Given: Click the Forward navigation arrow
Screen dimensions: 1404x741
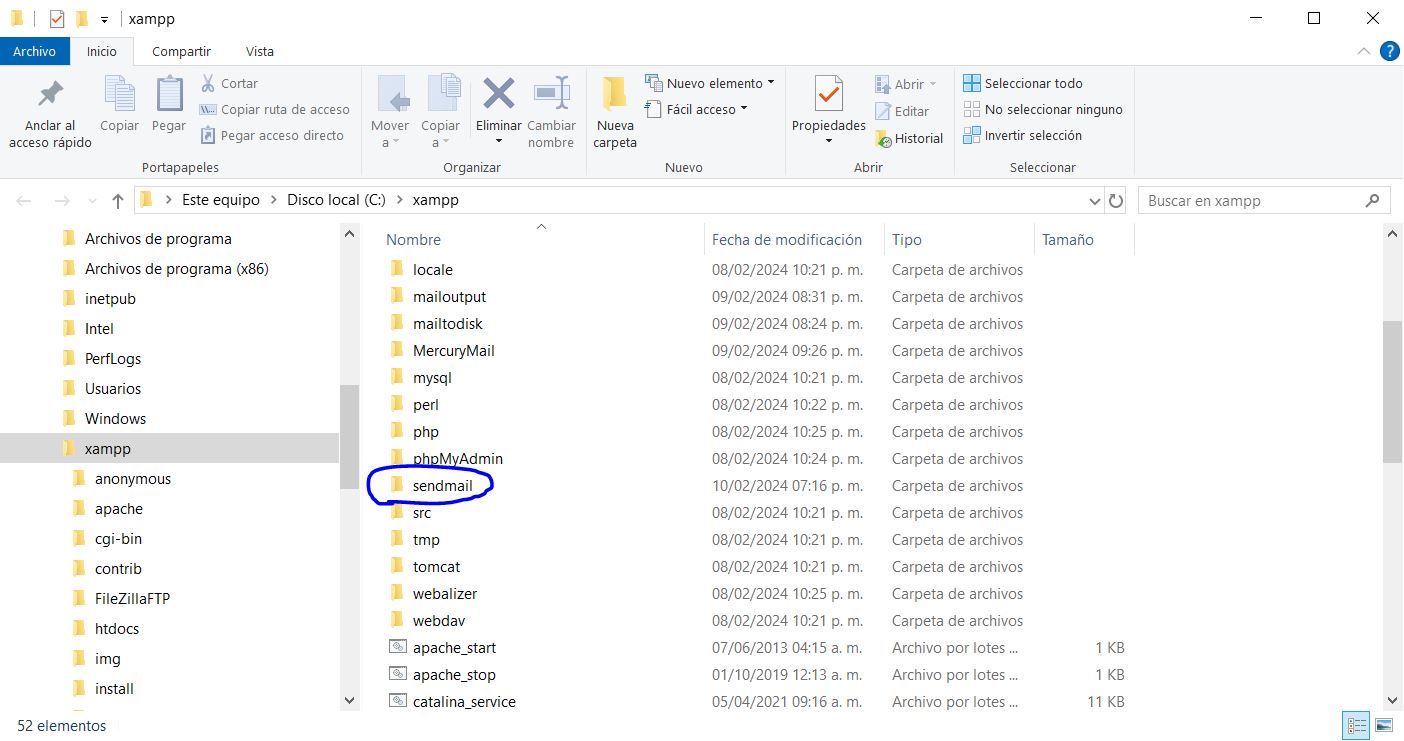Looking at the screenshot, I should point(62,201).
